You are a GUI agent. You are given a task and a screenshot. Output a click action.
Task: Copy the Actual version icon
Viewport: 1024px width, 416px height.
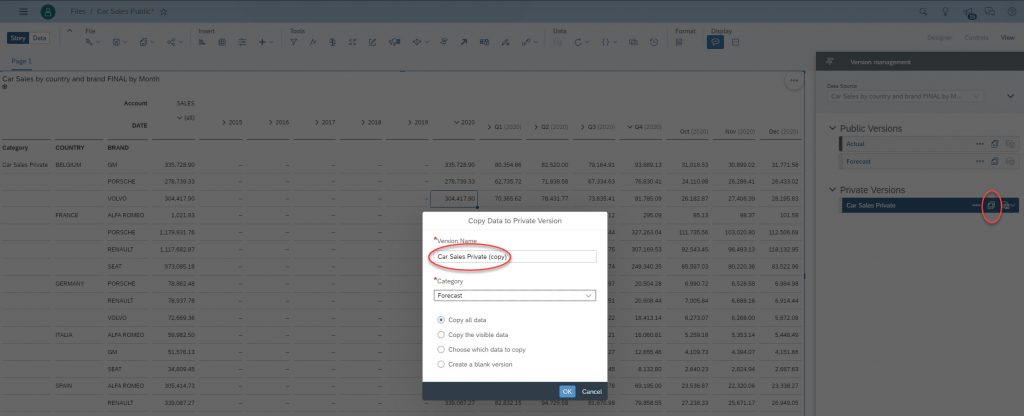pos(995,144)
